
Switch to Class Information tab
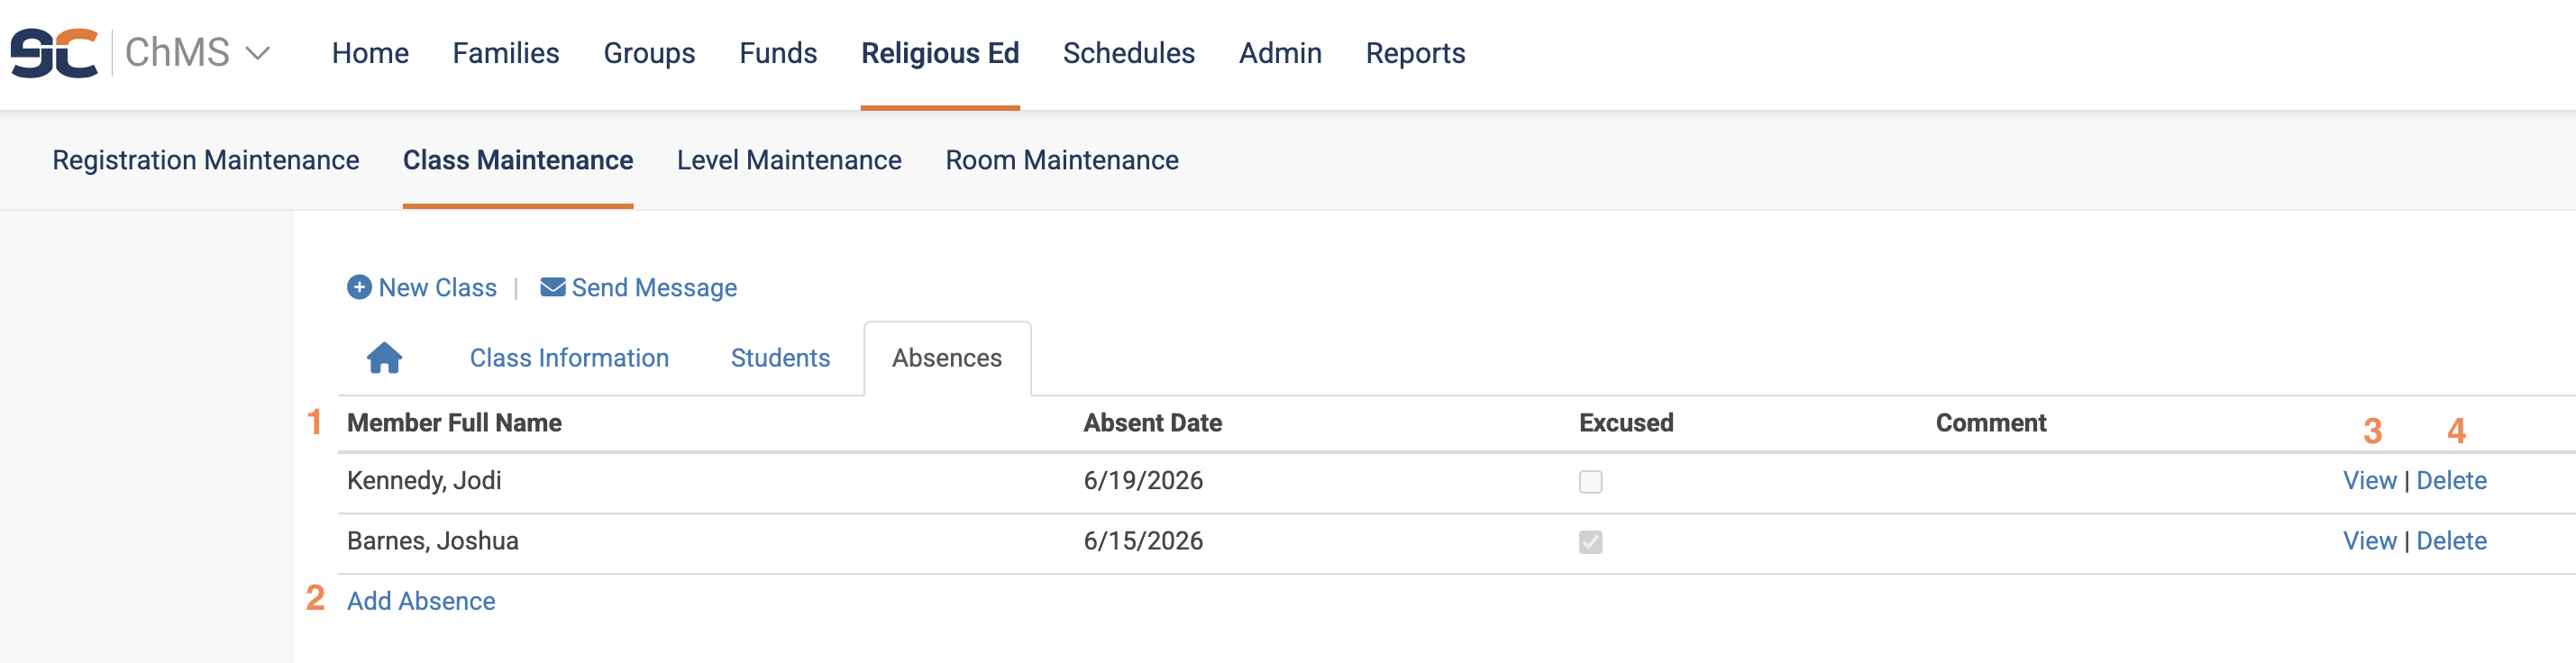point(569,358)
